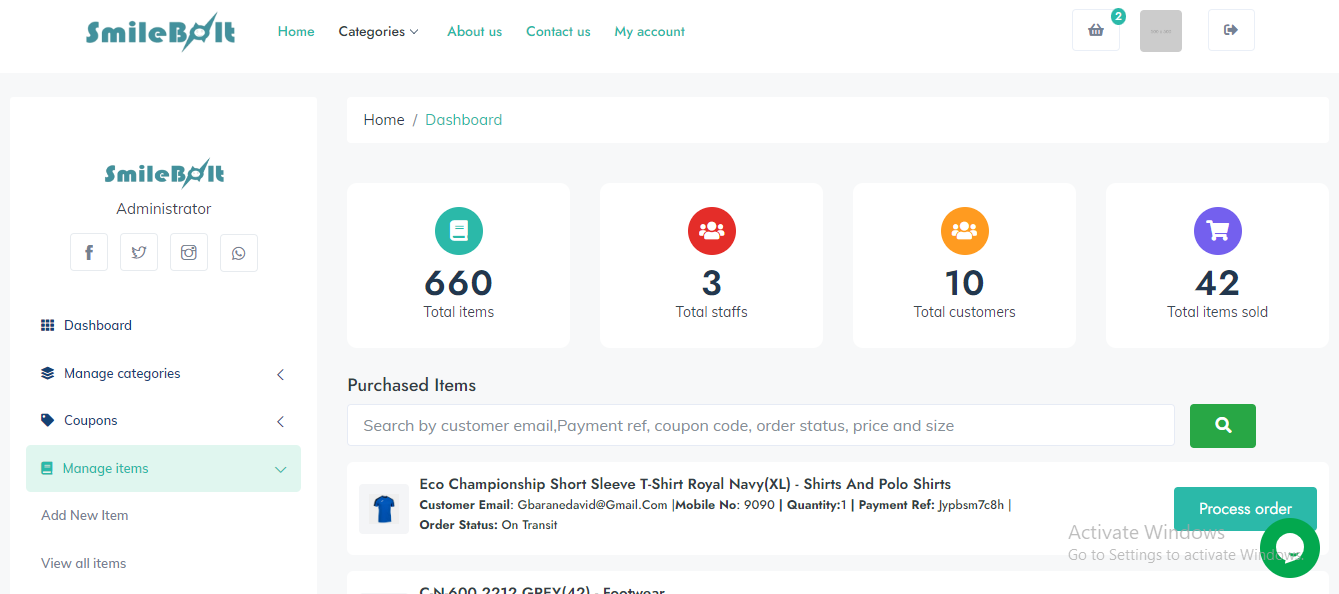Image resolution: width=1339 pixels, height=594 pixels.
Task: Click the green search magnifier button
Action: [1222, 426]
